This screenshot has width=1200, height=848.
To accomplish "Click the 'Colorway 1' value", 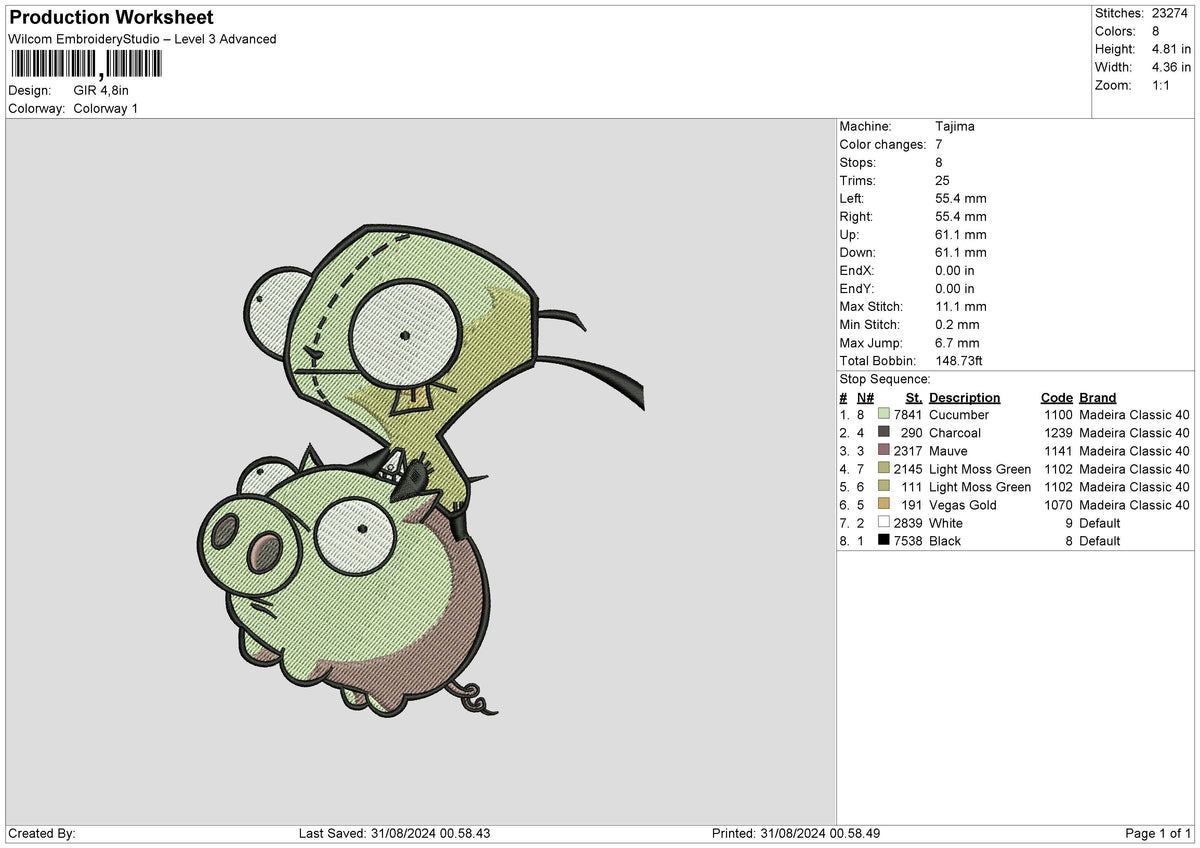I will (x=106, y=108).
